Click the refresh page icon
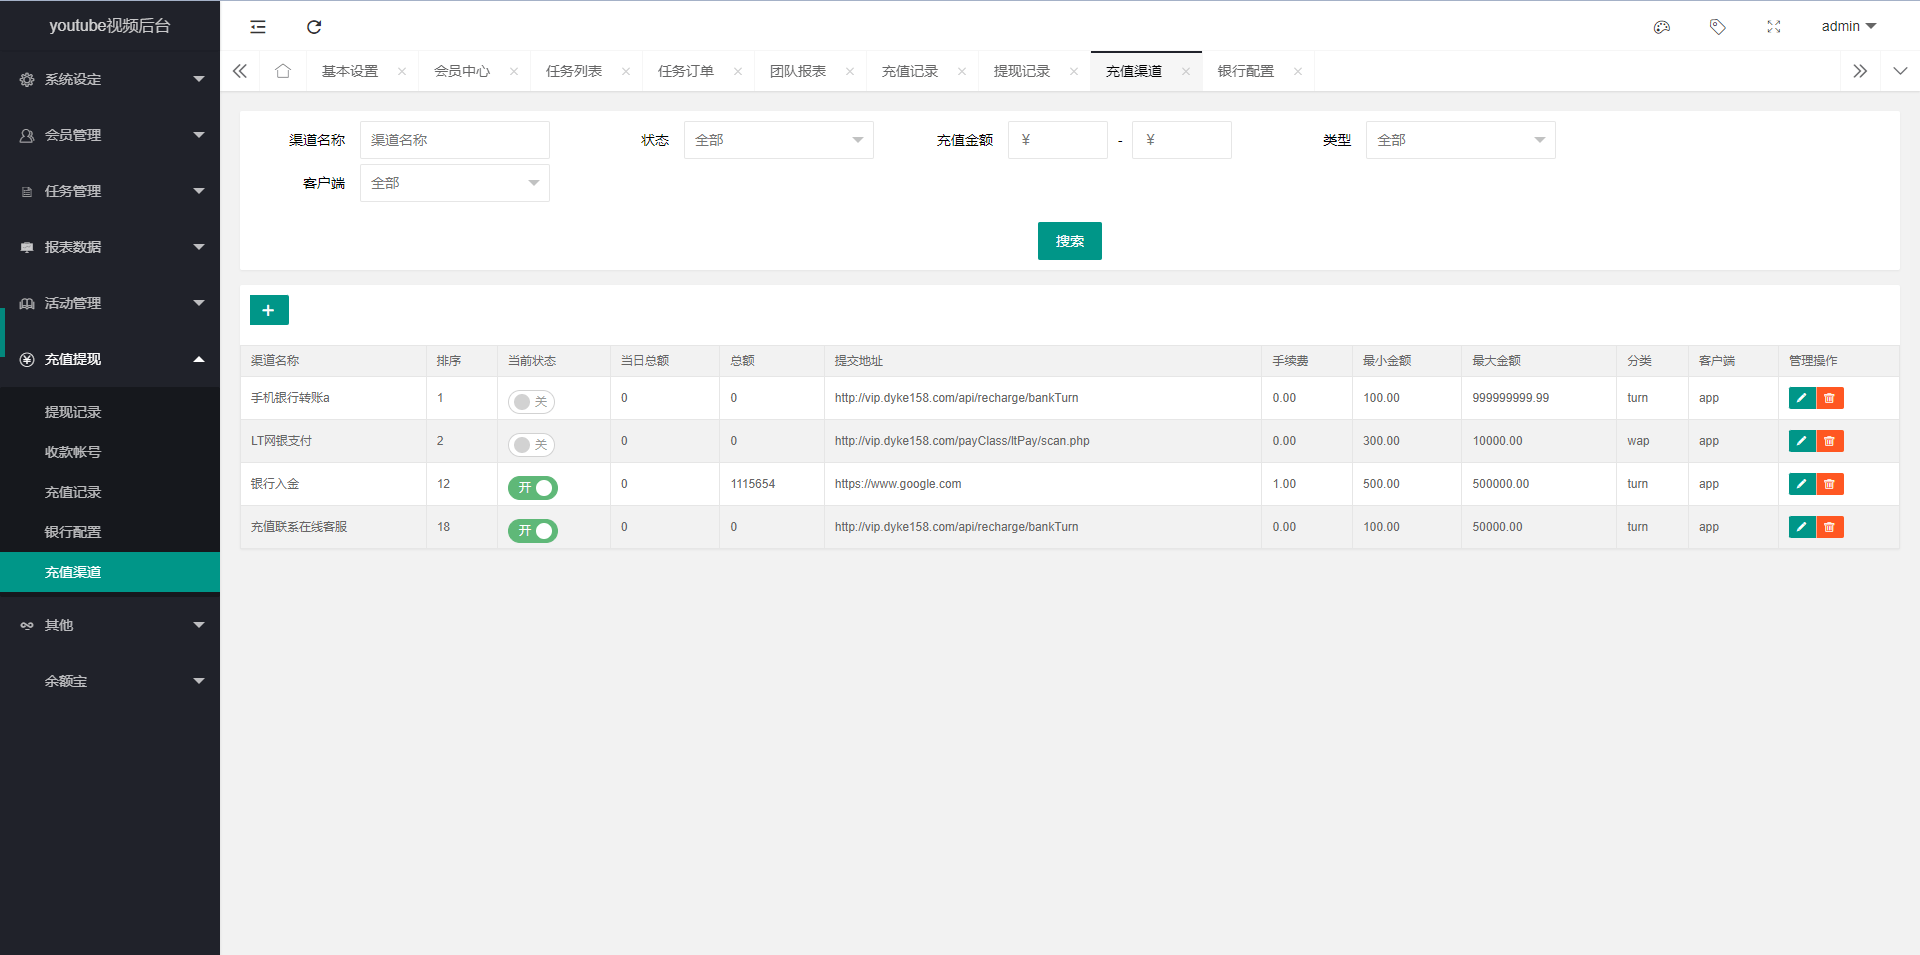Screen dimensions: 1920x955 pos(314,27)
